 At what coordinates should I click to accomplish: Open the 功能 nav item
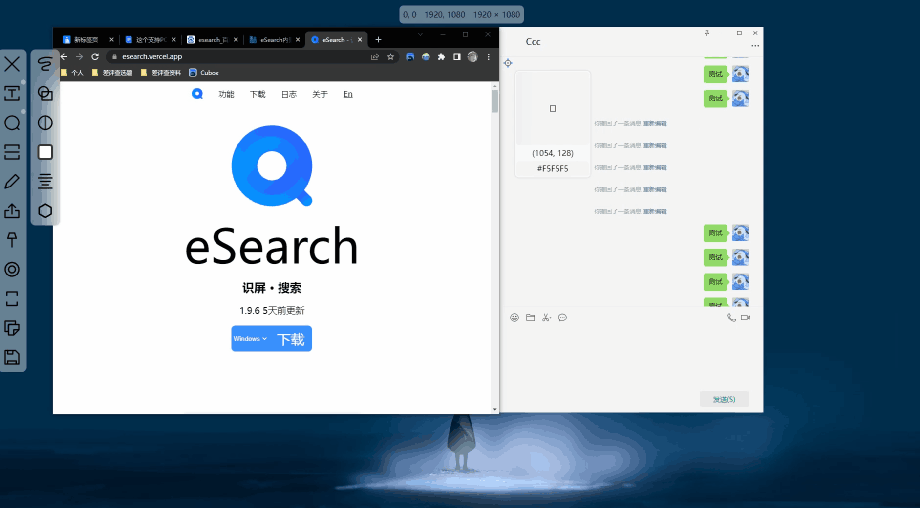pos(226,94)
